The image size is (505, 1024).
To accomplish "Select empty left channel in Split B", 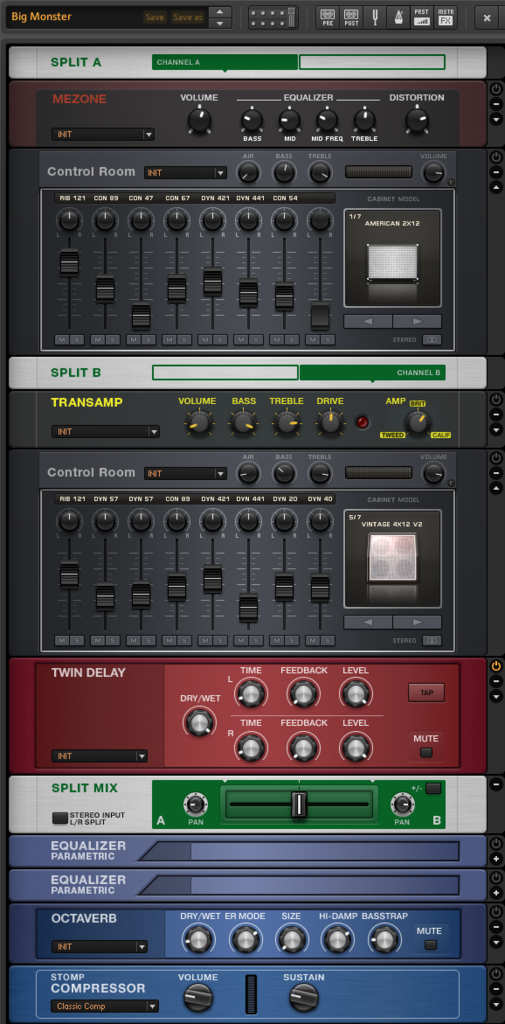I will [225, 373].
